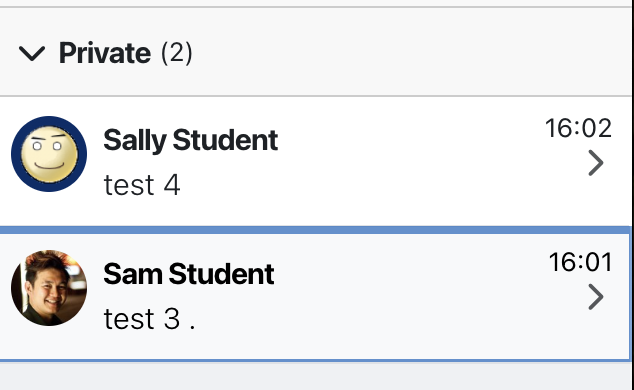Click the Private section heading text

[105, 53]
